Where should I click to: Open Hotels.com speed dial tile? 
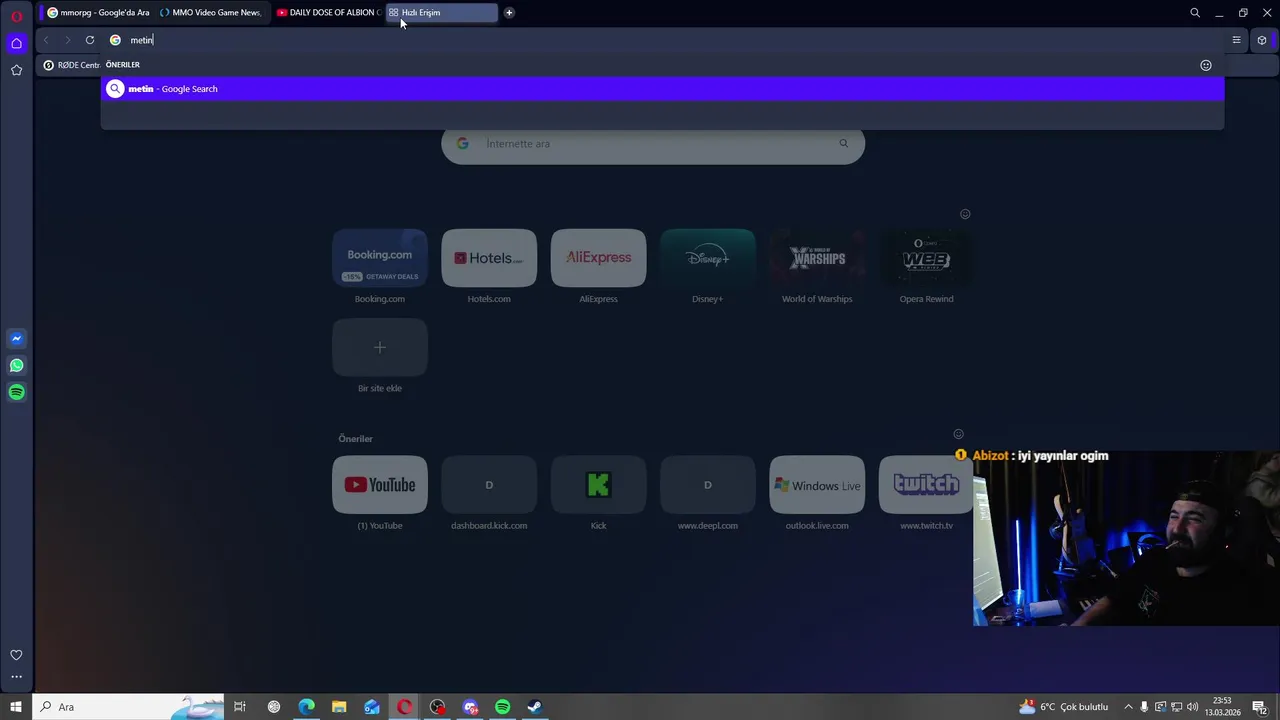click(489, 258)
